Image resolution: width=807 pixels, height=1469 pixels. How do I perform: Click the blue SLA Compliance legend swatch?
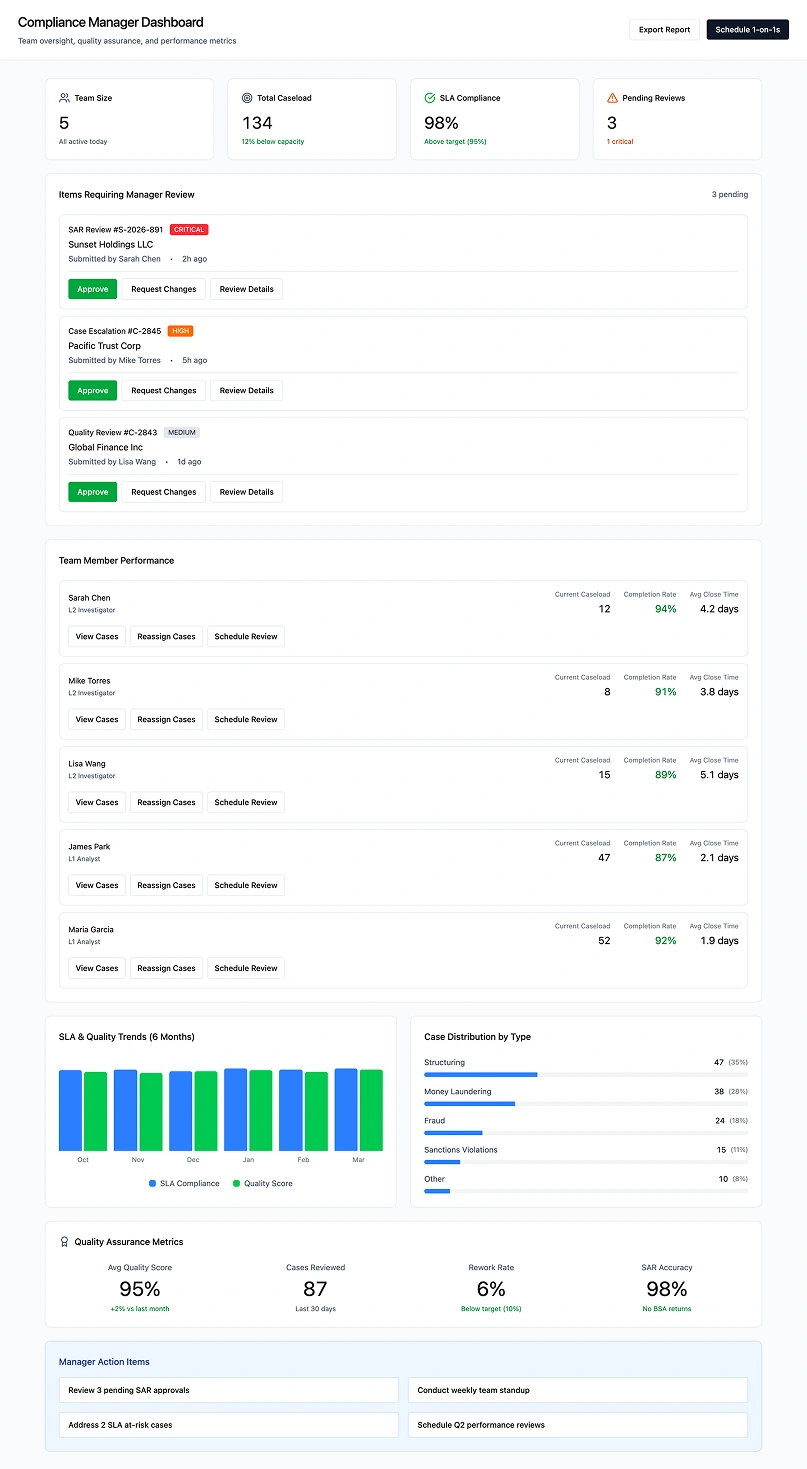[152, 1183]
